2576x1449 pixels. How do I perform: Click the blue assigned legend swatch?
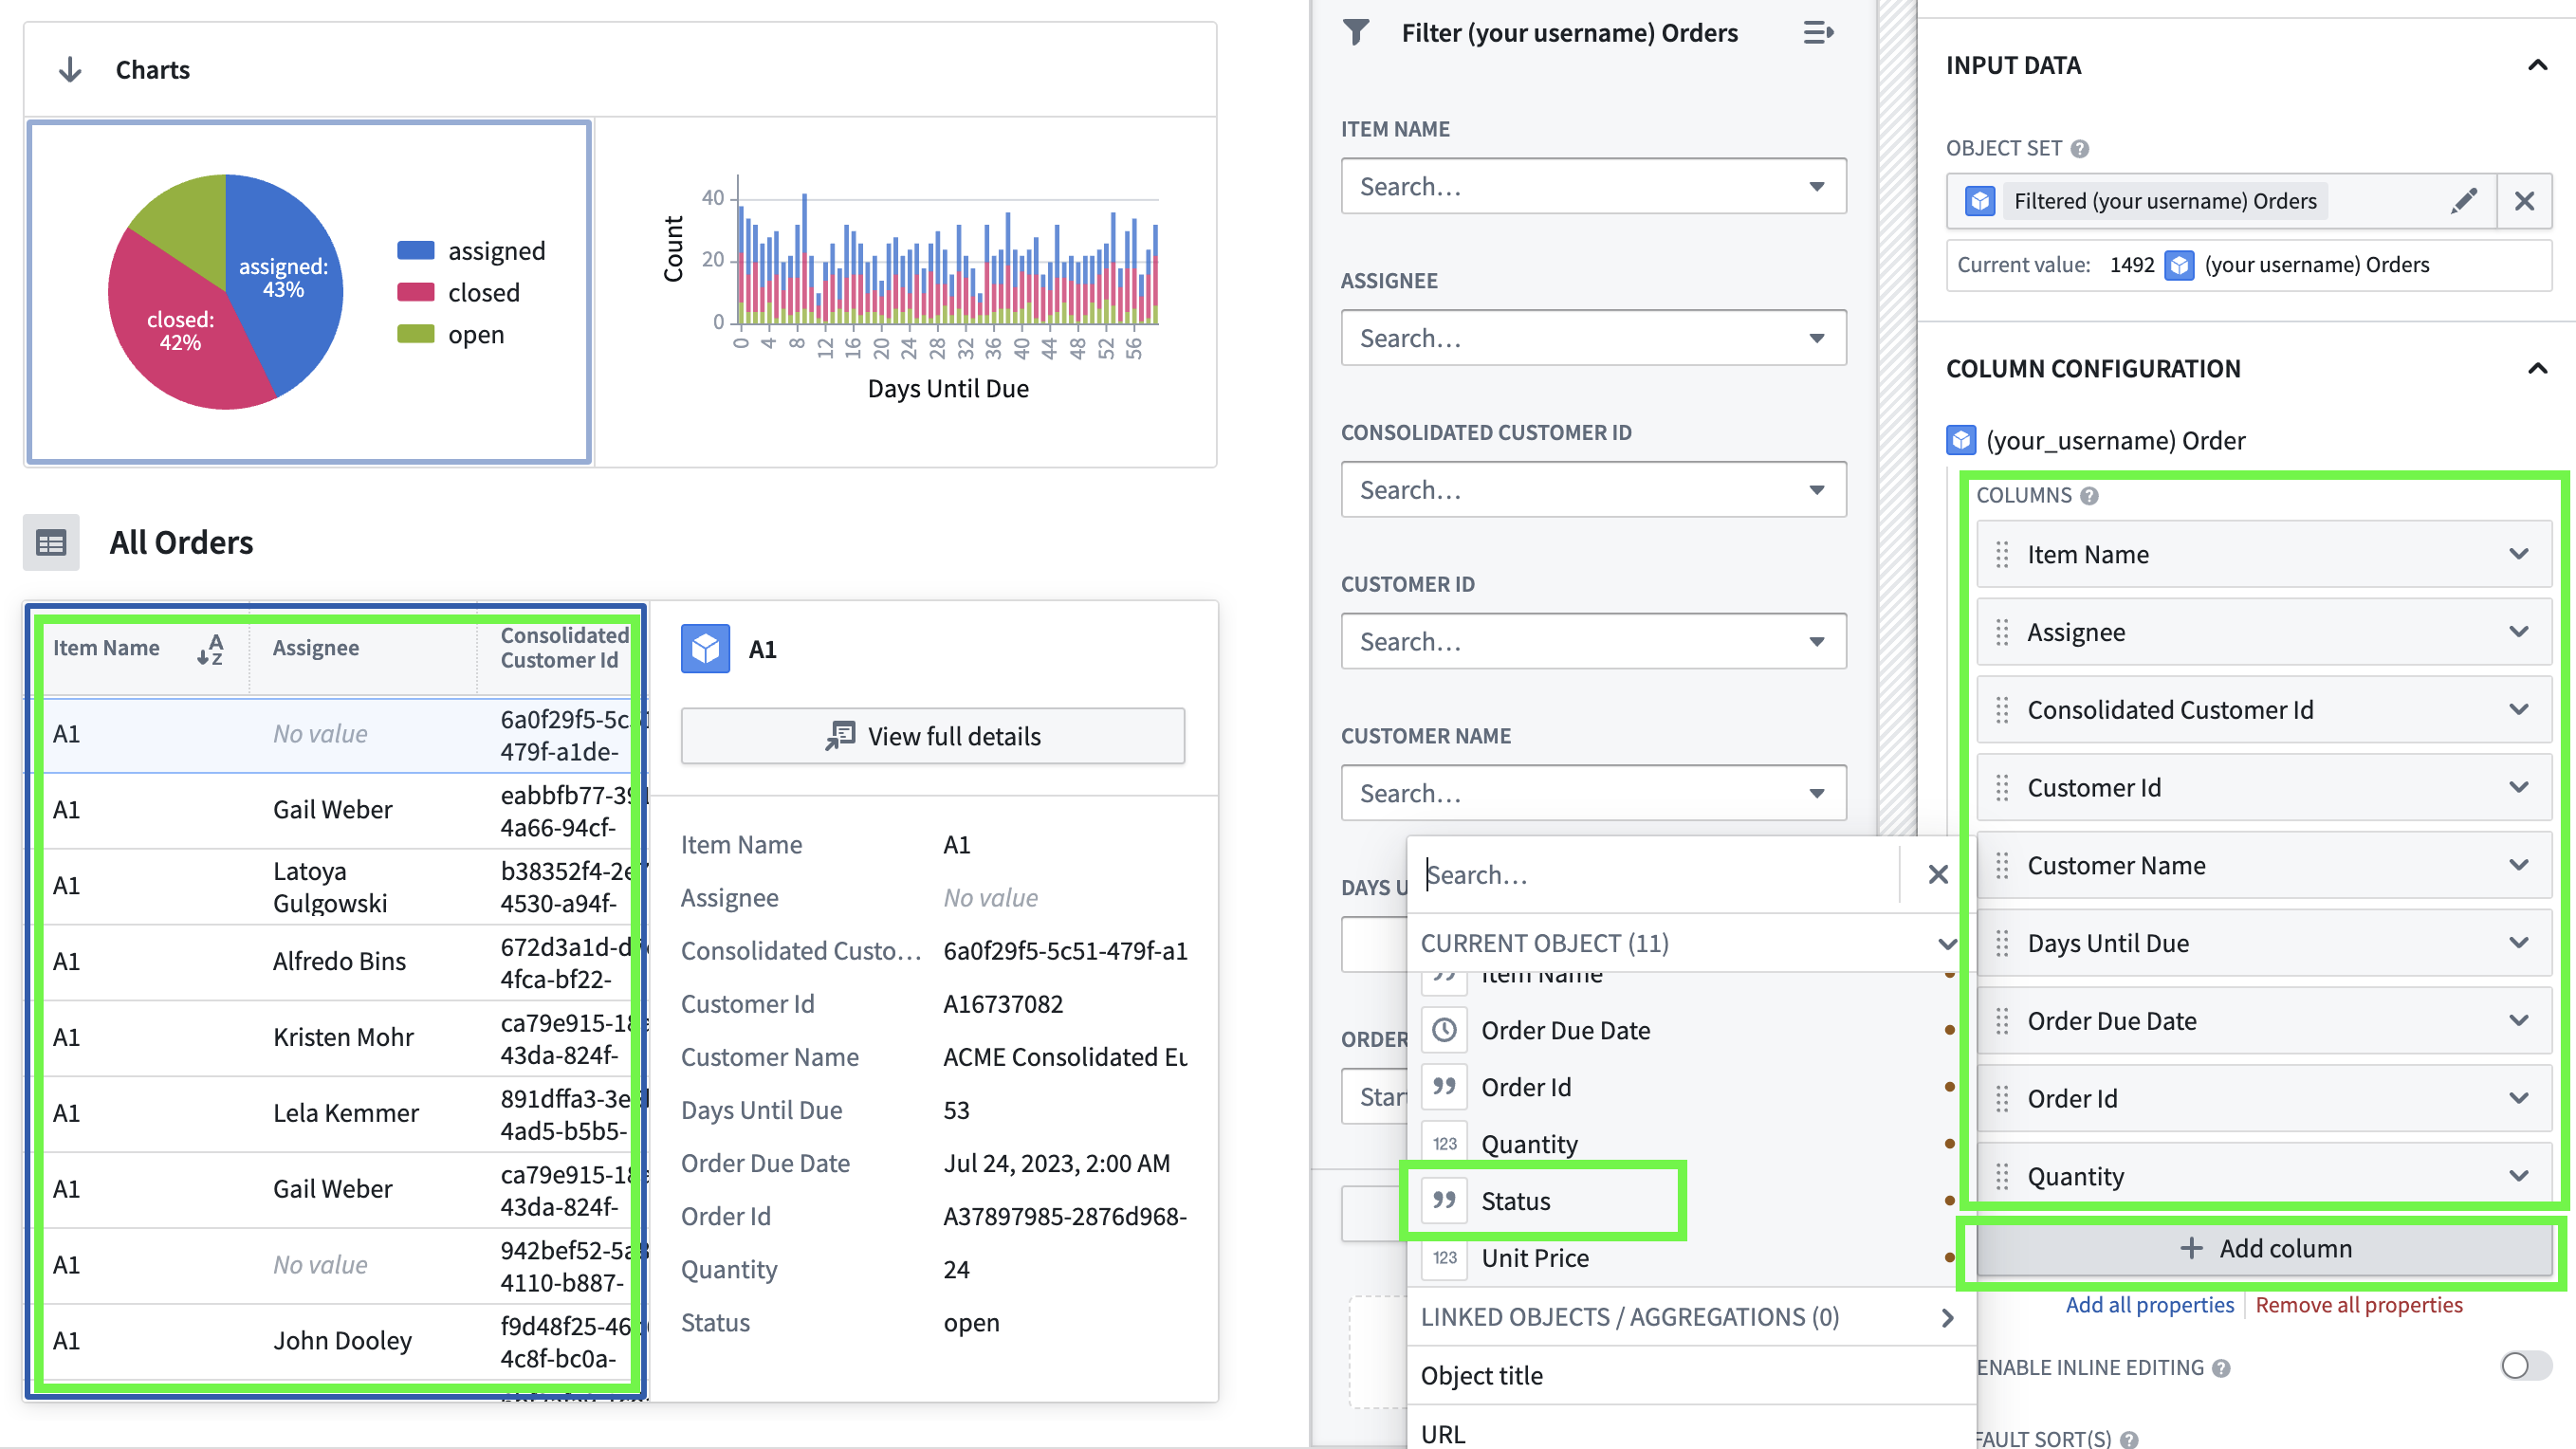click(x=415, y=250)
